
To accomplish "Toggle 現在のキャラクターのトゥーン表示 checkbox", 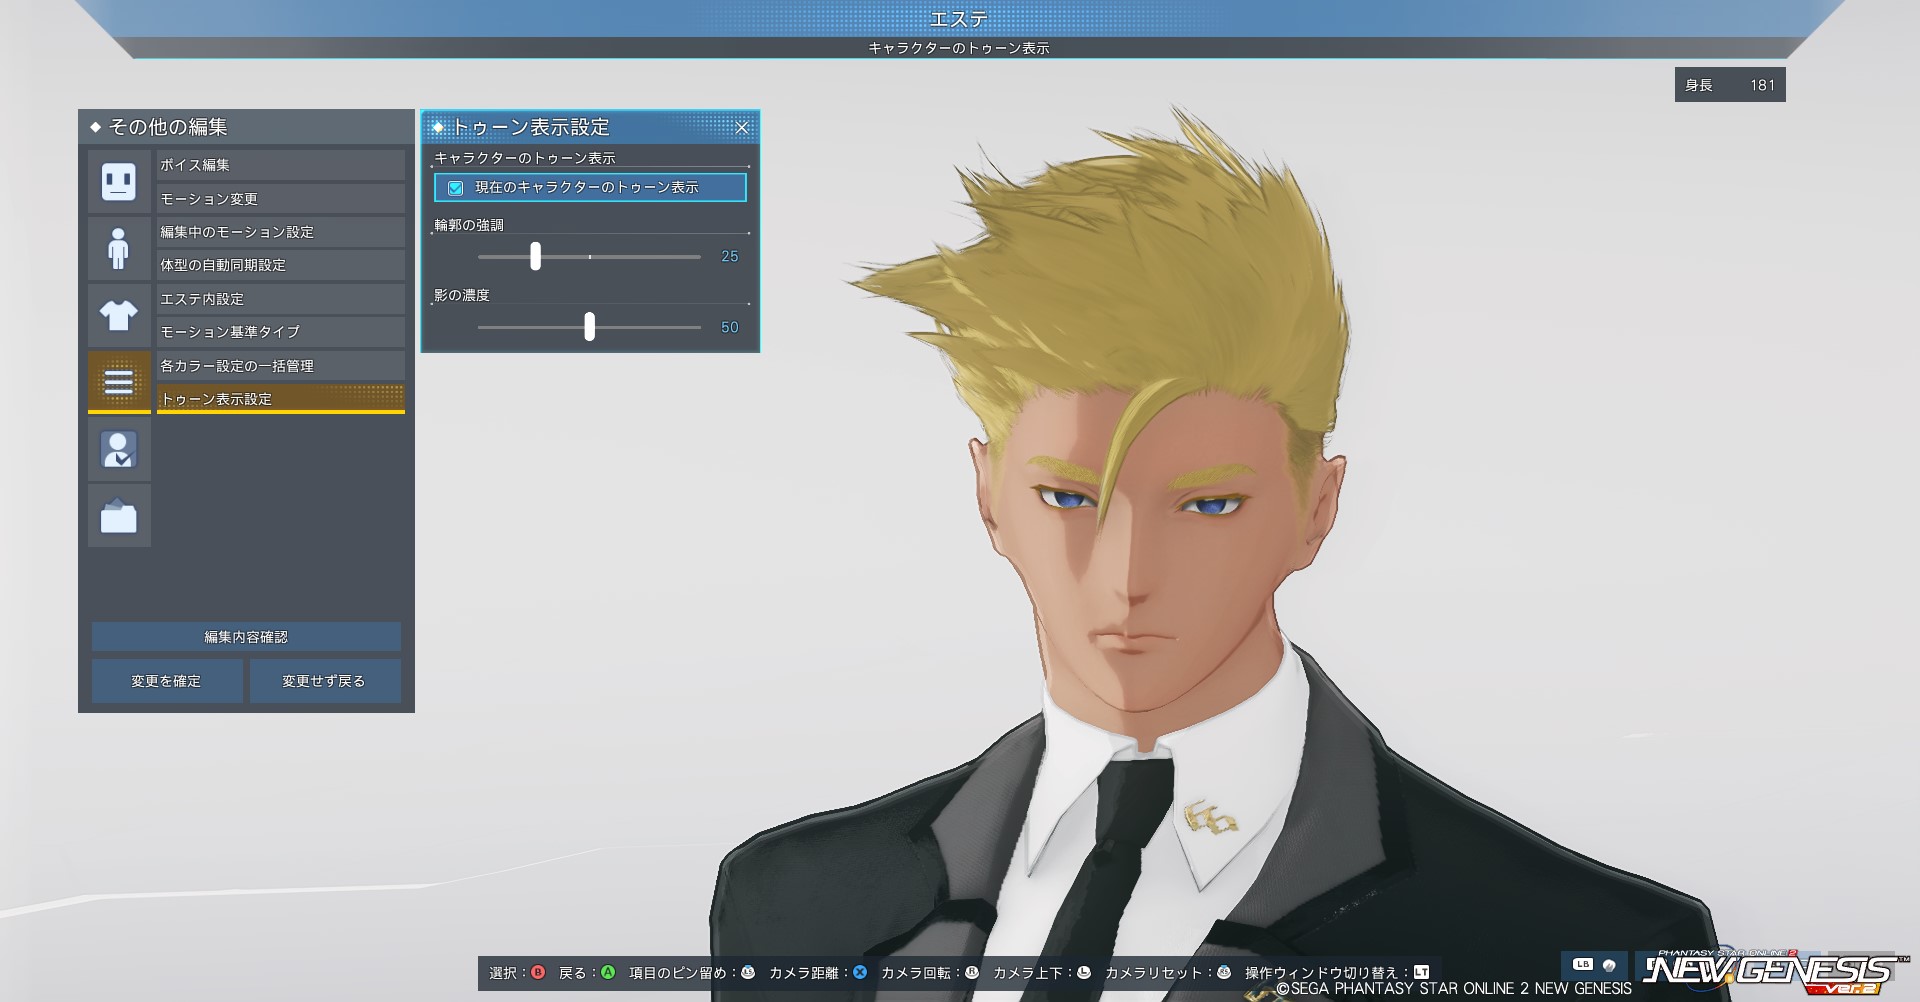I will tap(456, 187).
